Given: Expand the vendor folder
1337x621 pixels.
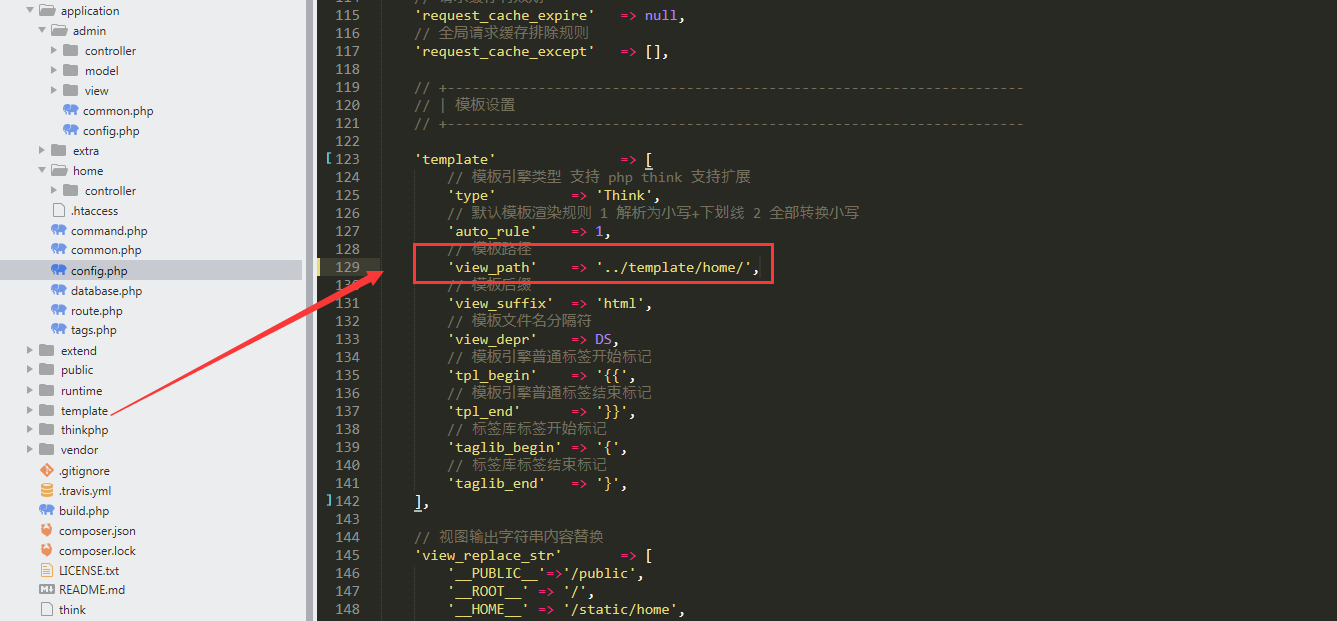Looking at the screenshot, I should coord(29,449).
